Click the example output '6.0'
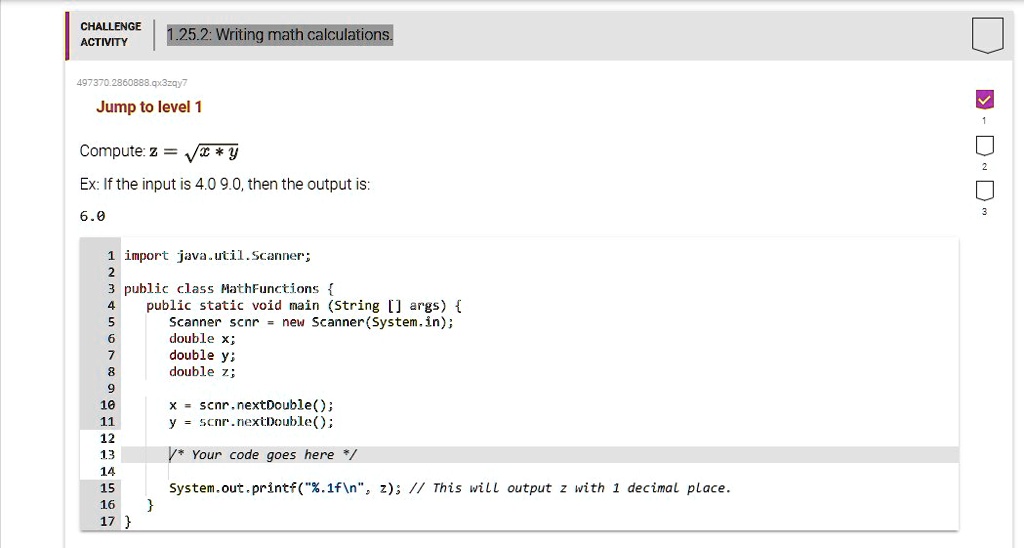The height and width of the screenshot is (548, 1024). (x=92, y=216)
